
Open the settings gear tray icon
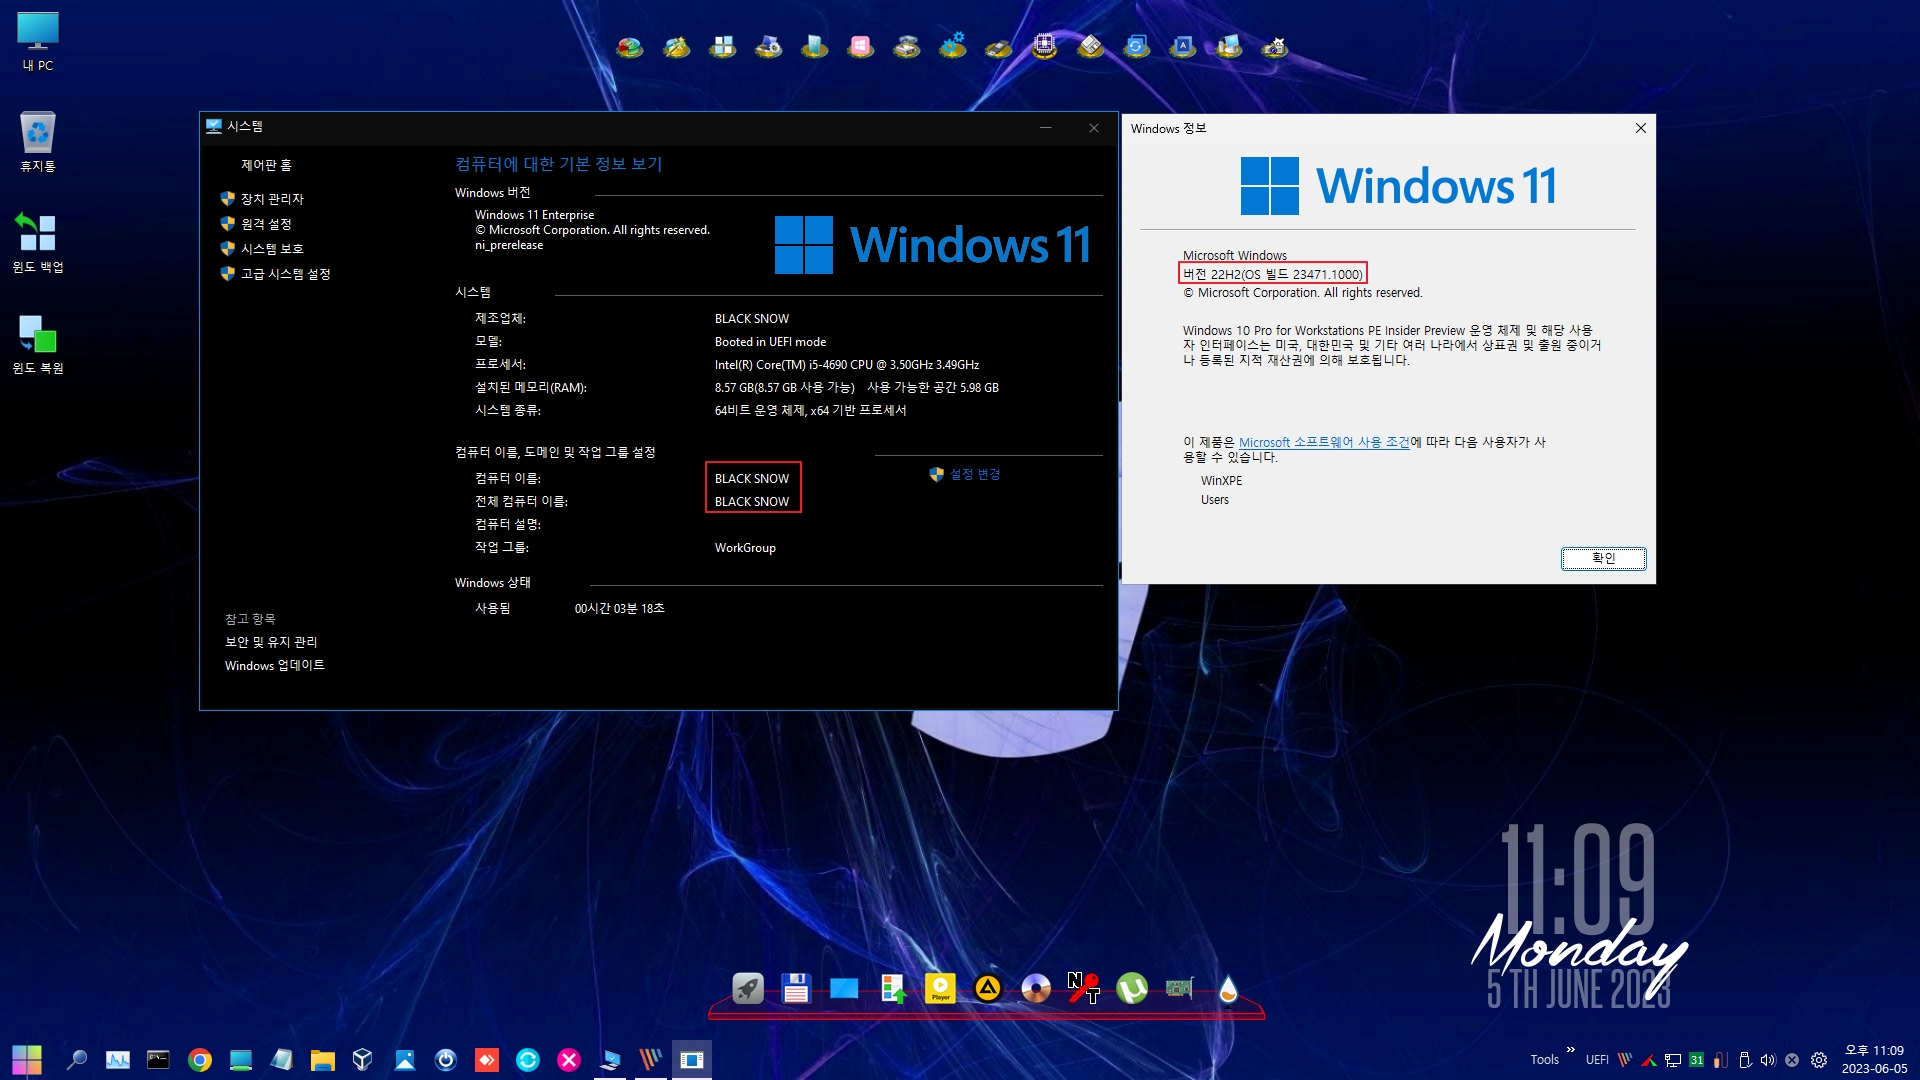[1819, 1060]
